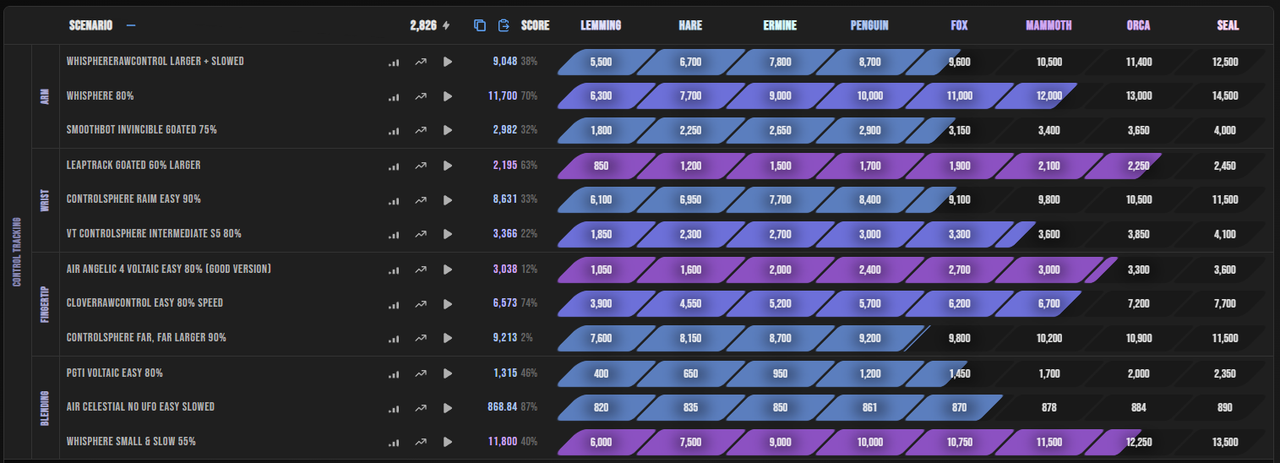The height and width of the screenshot is (463, 1280).
Task: Open leaderboard bars icon for Leaptrack Goated 60% Larger
Action: [x=394, y=165]
